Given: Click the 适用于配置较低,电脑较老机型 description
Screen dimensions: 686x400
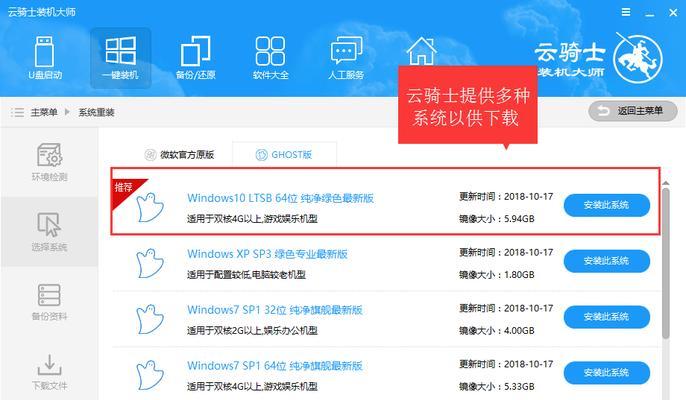Looking at the screenshot, I should click(246, 275).
